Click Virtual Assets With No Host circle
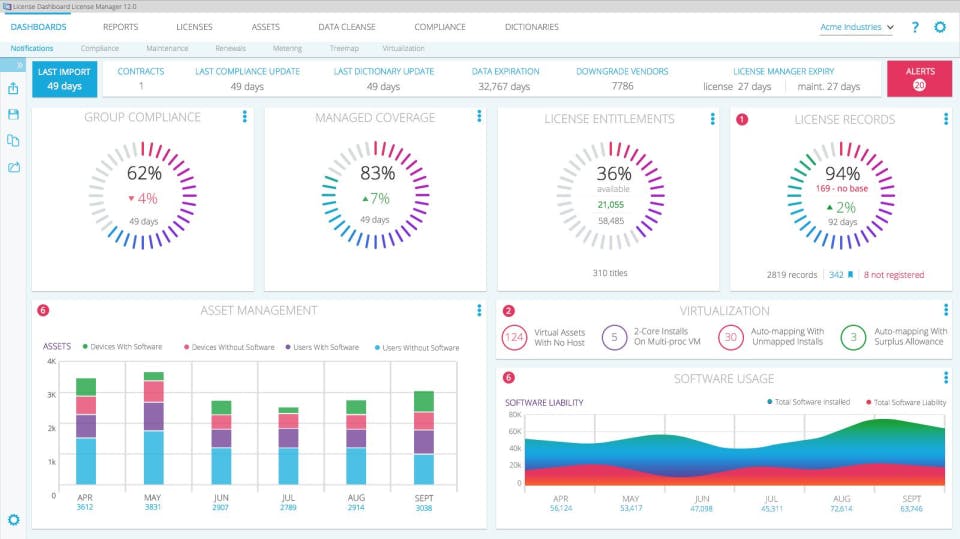This screenshot has width=960, height=539. click(514, 337)
